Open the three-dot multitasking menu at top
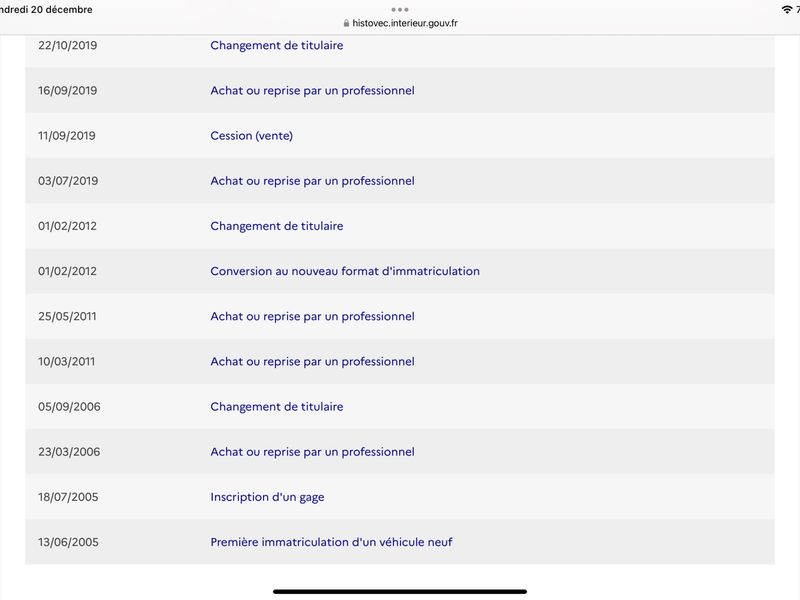The height and width of the screenshot is (600, 800). (399, 10)
